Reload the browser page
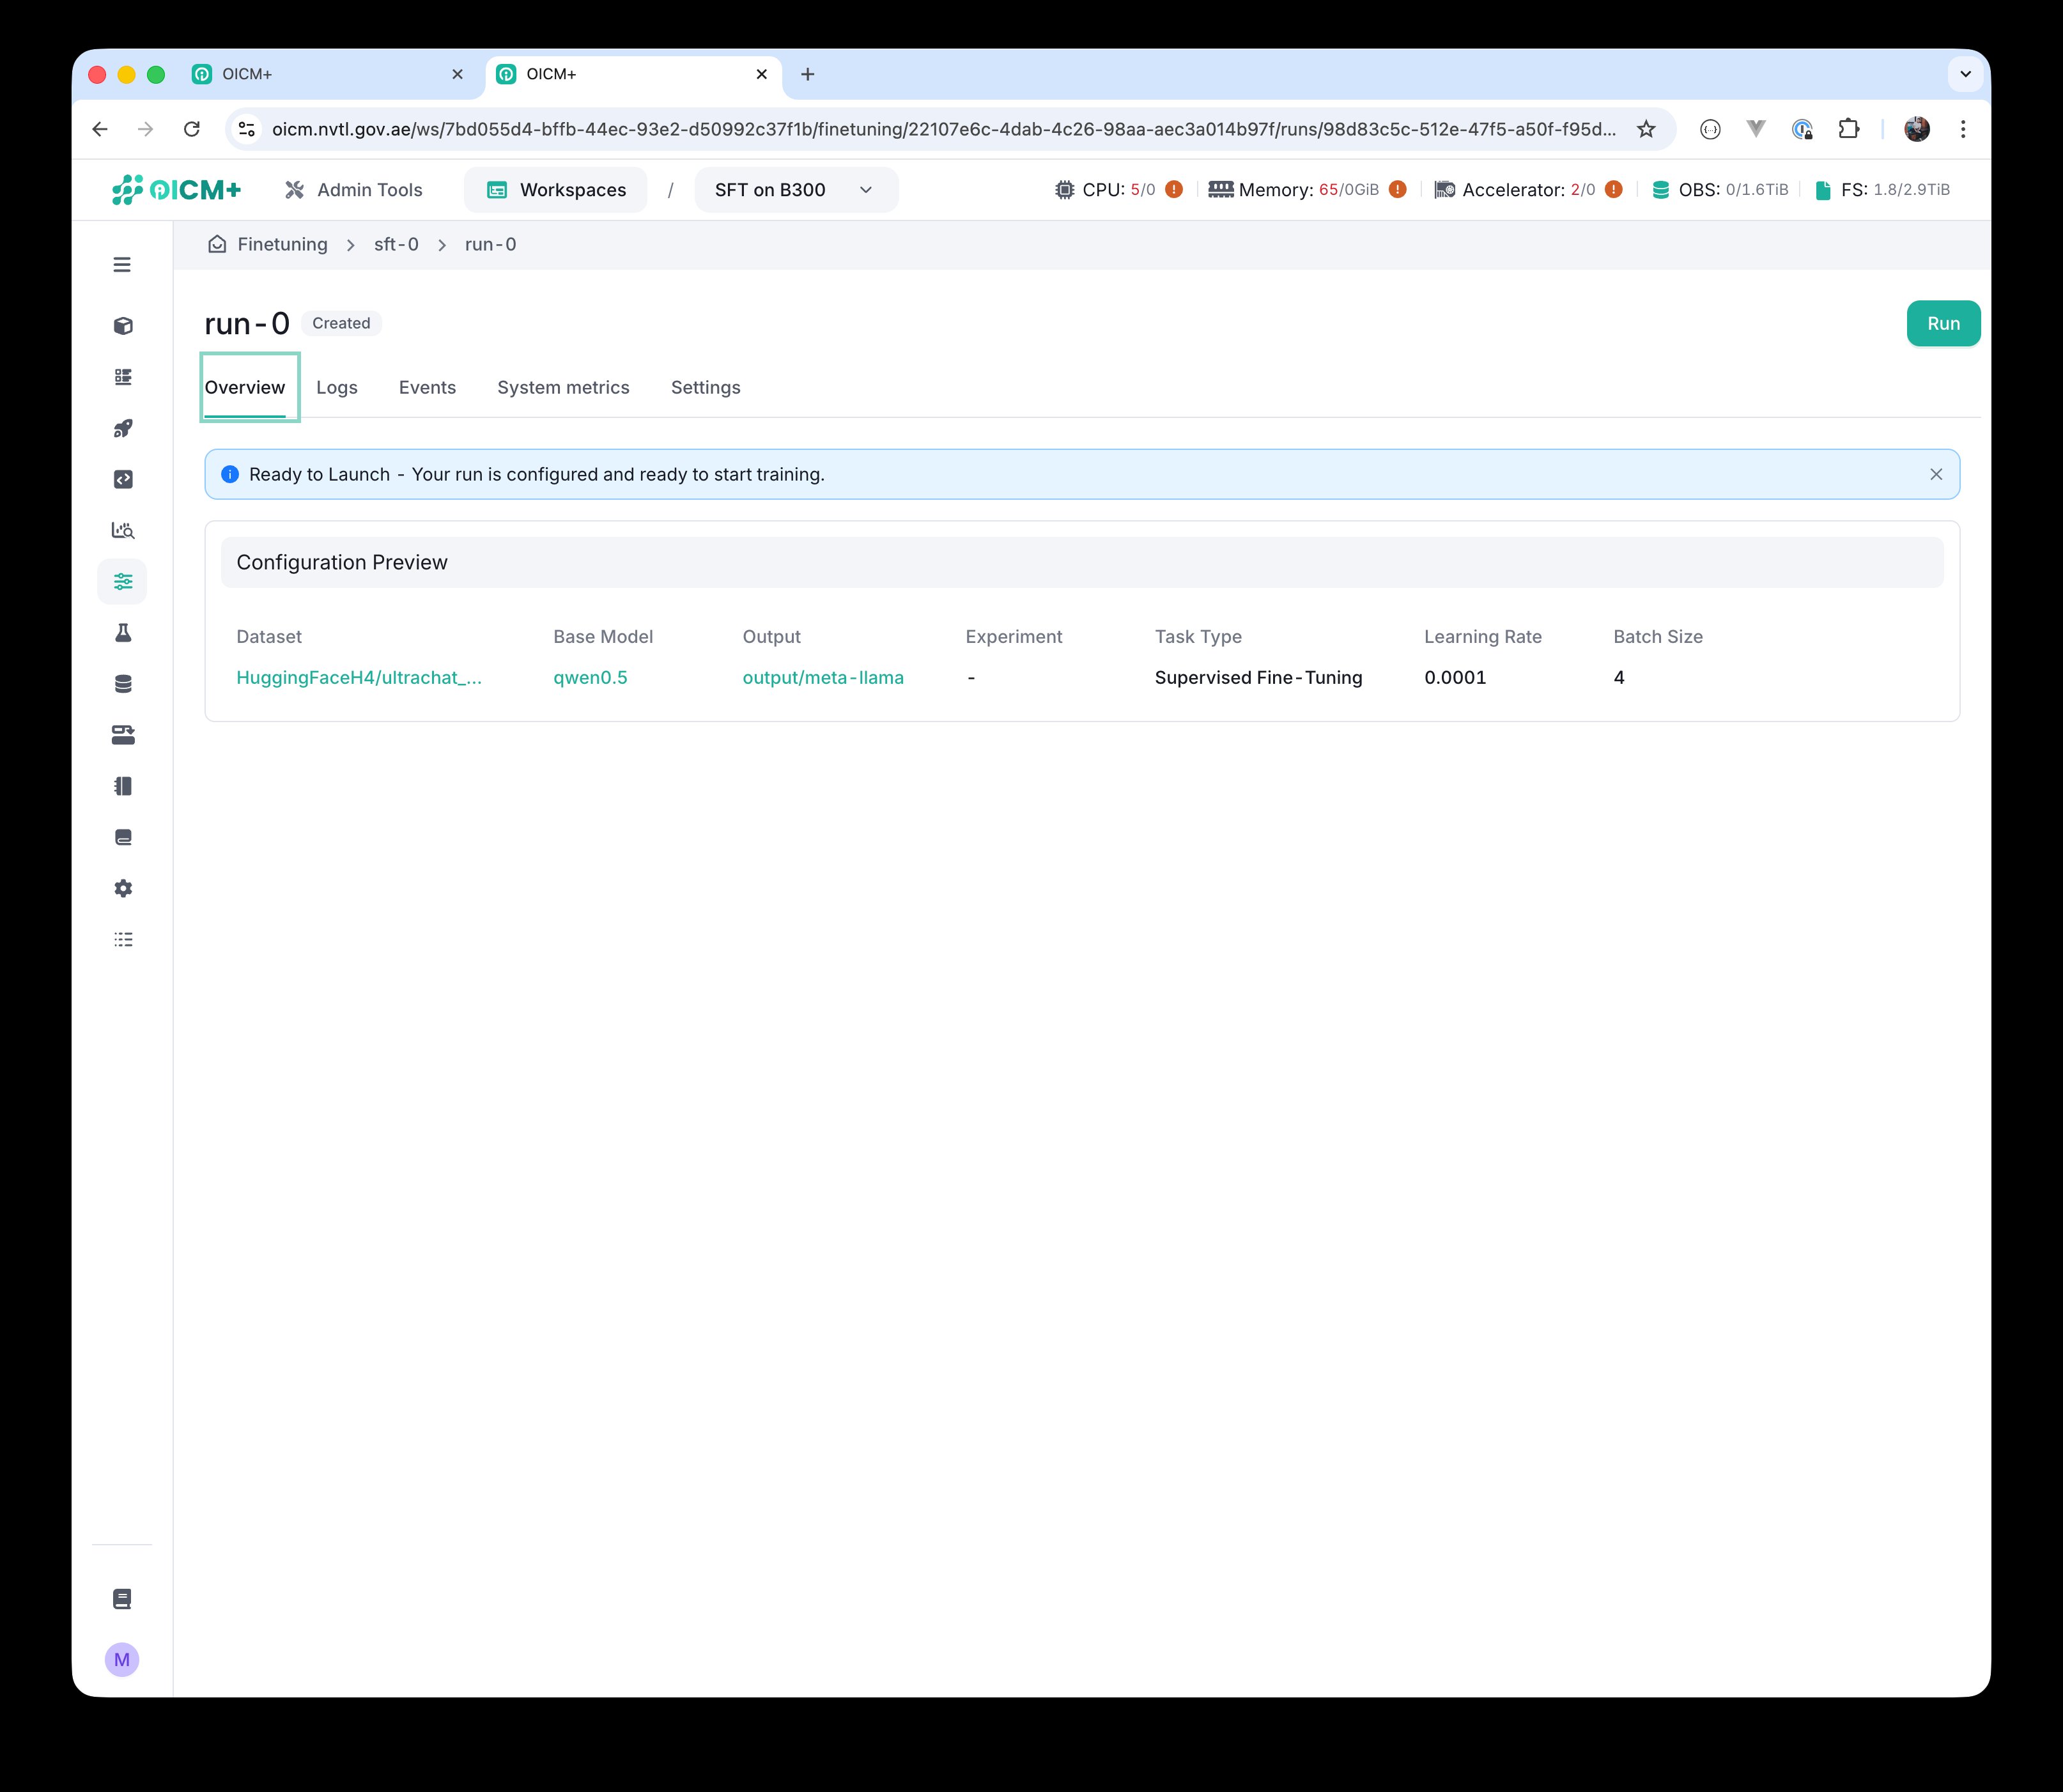 tap(192, 129)
